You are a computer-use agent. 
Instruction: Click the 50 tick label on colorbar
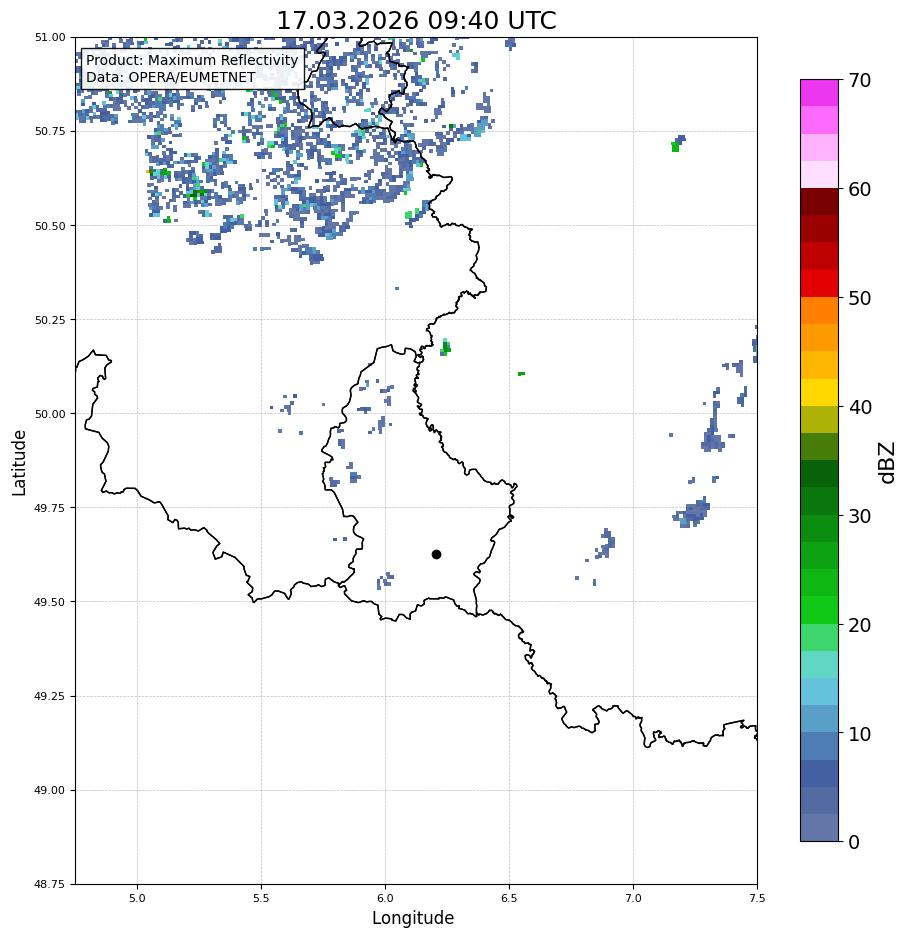860,298
